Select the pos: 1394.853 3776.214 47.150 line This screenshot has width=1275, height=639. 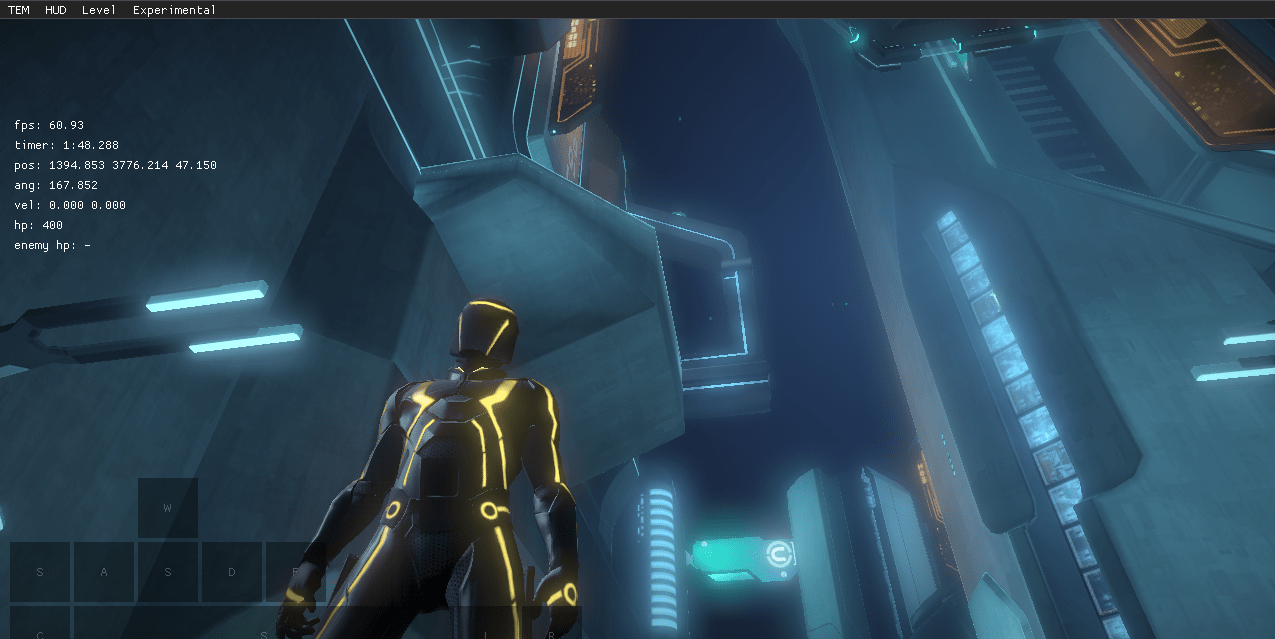[x=115, y=165]
